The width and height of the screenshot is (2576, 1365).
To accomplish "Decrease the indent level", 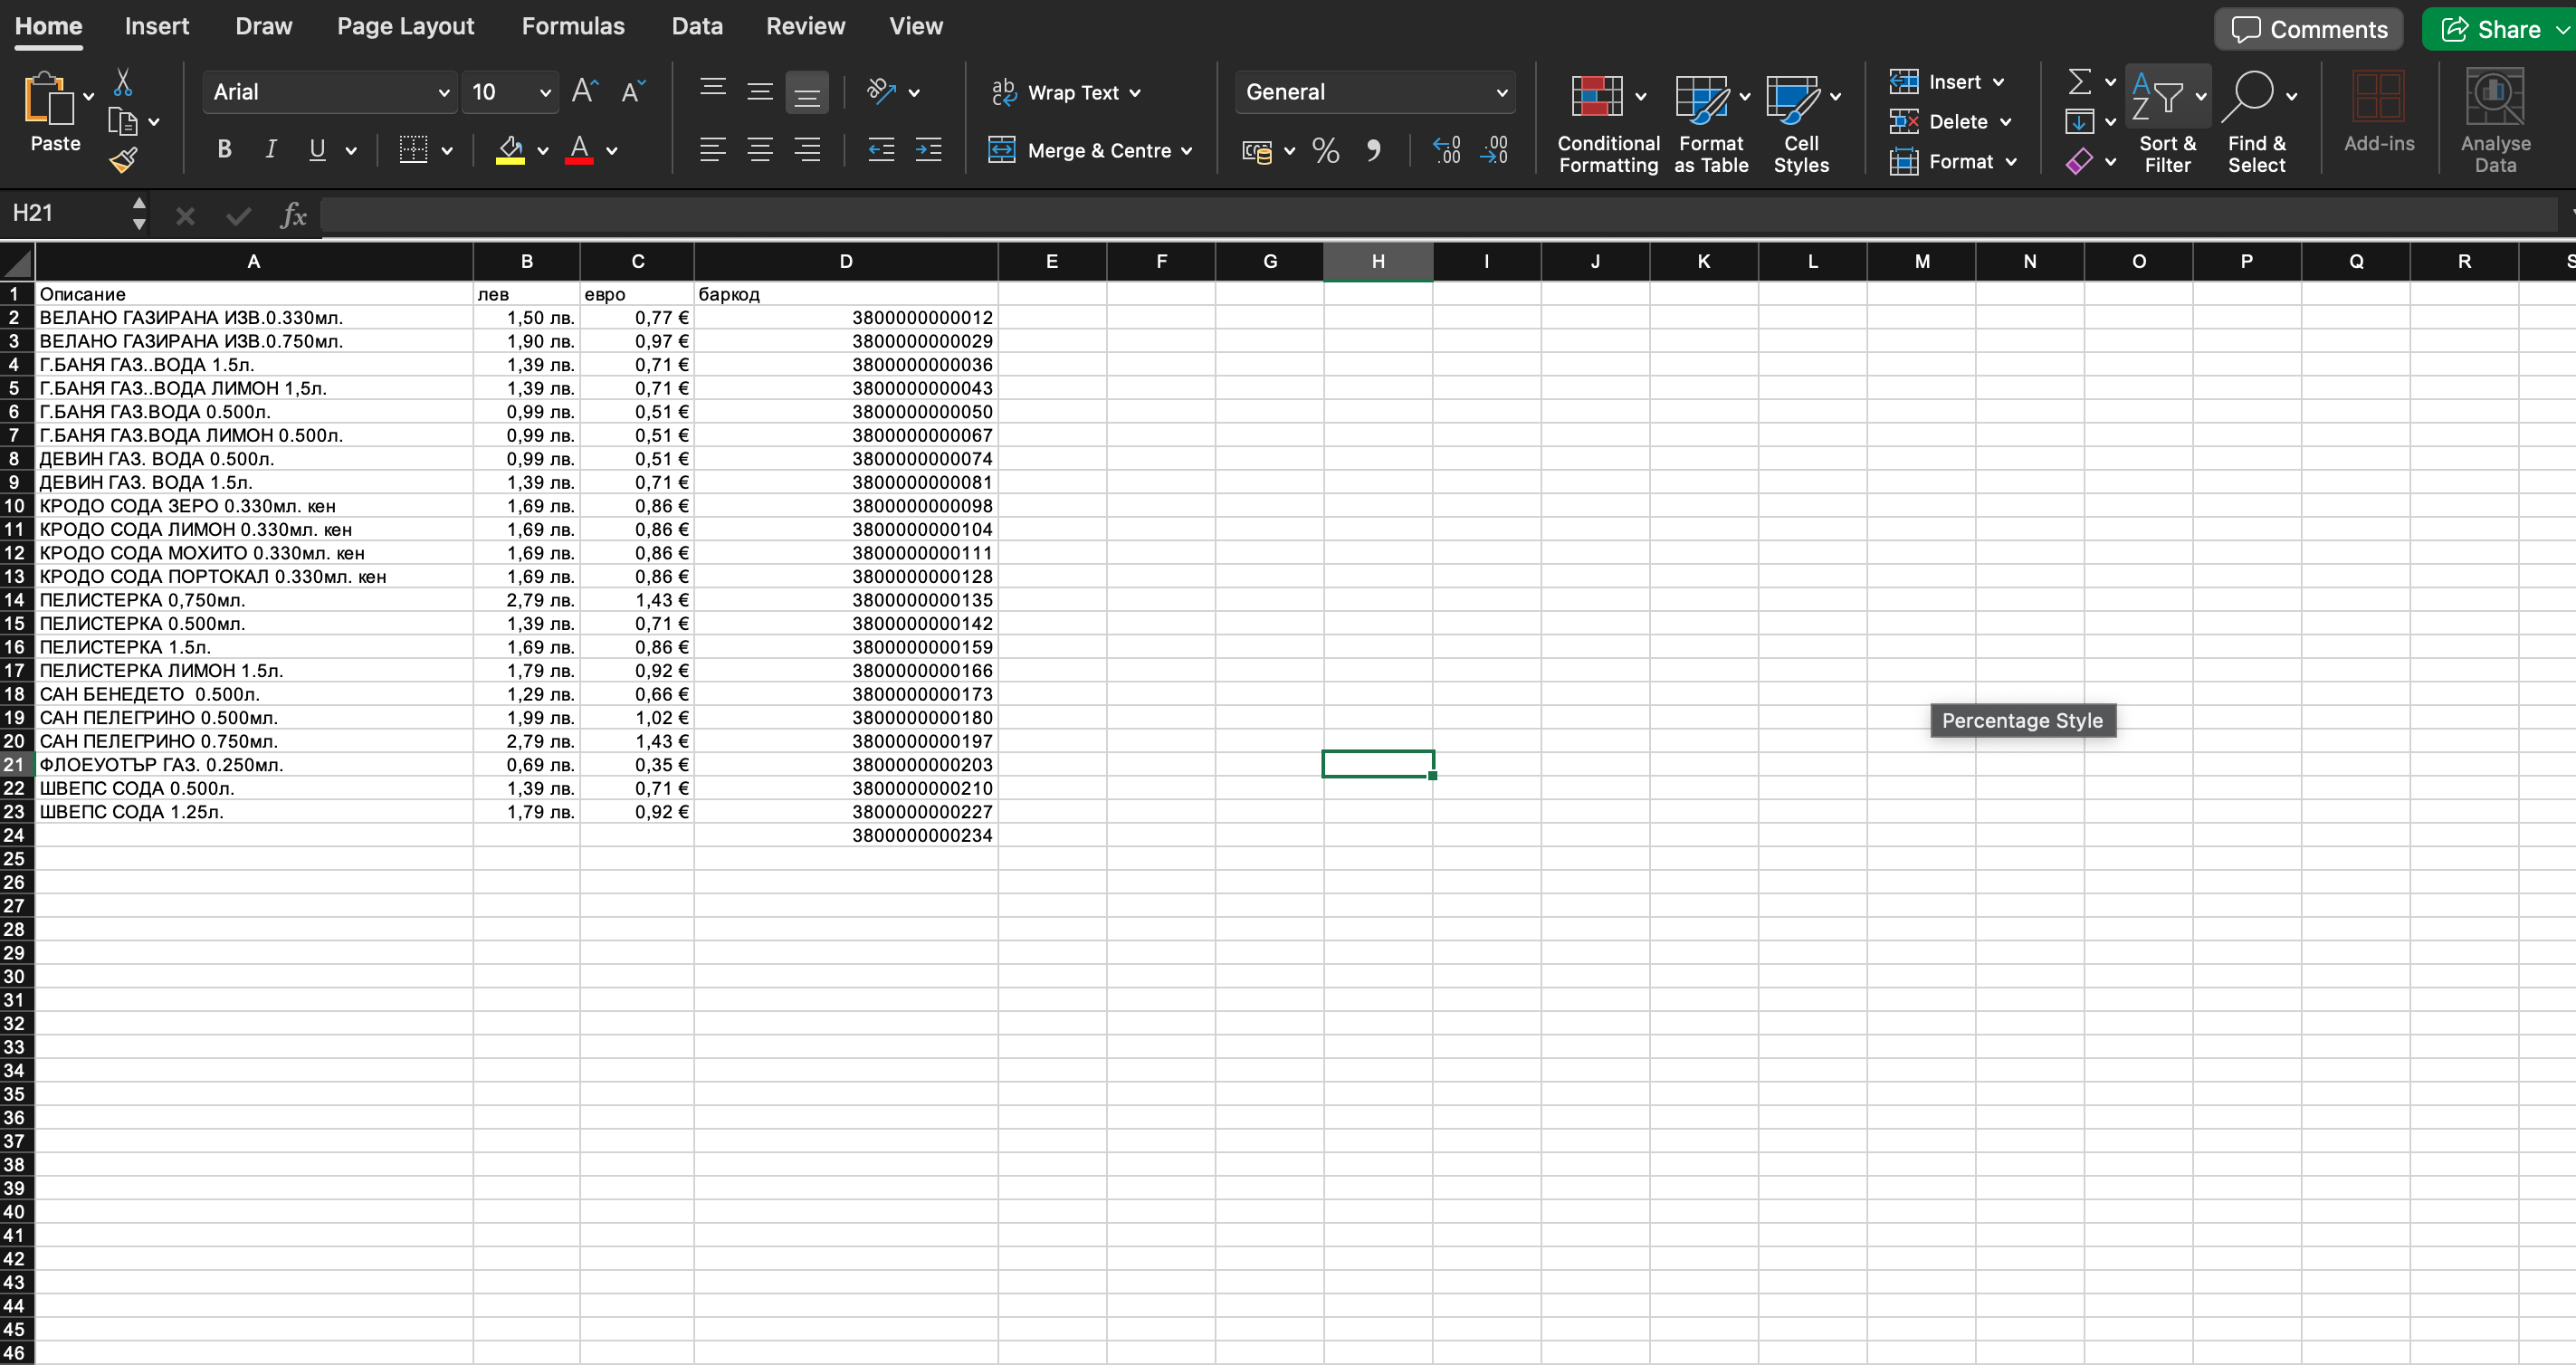I will pos(881,150).
